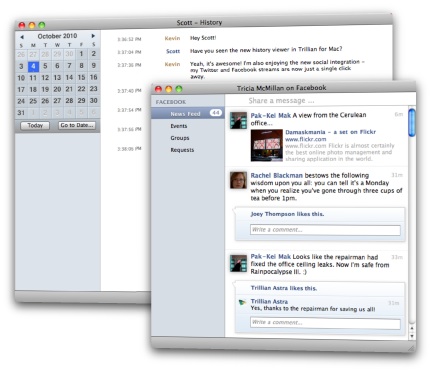Click the News Feed unread count badge
This screenshot has height=372, width=432.
click(x=216, y=113)
